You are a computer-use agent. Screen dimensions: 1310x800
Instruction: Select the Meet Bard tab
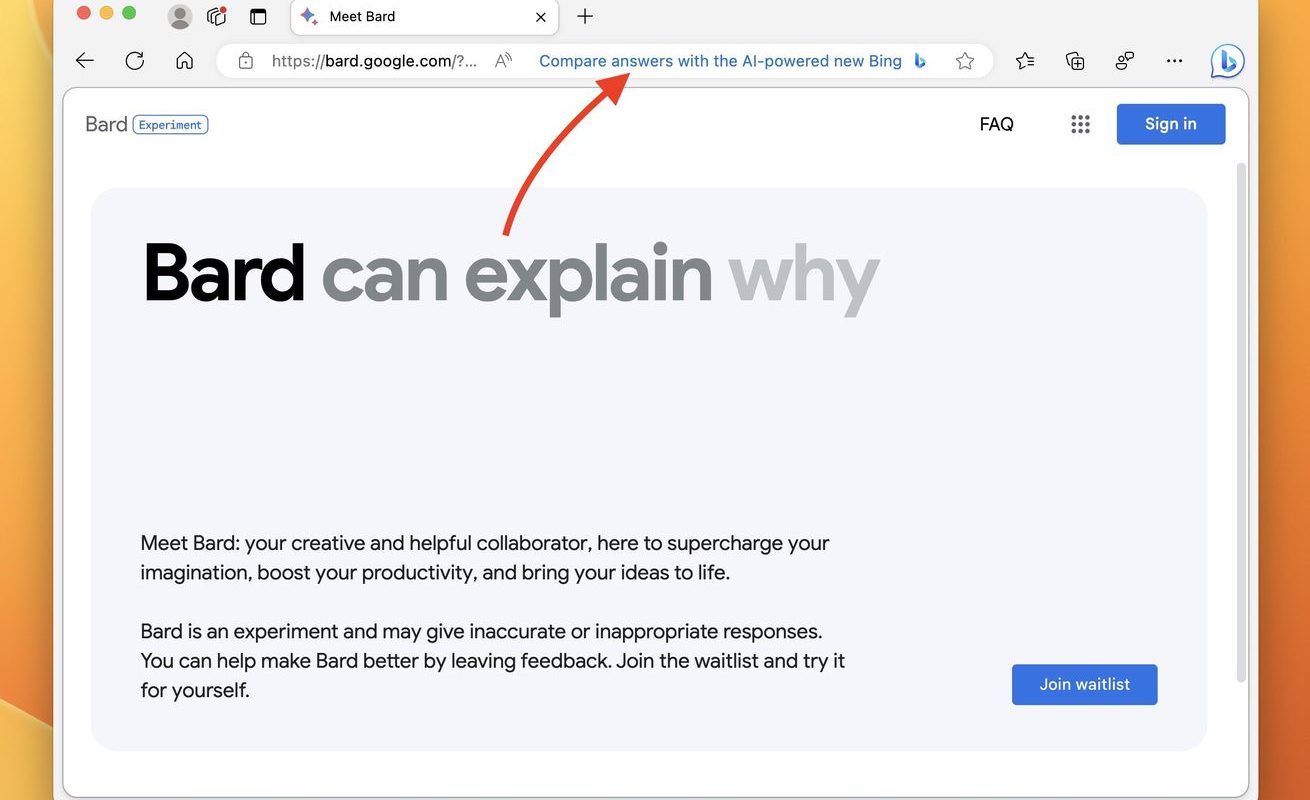[424, 17]
